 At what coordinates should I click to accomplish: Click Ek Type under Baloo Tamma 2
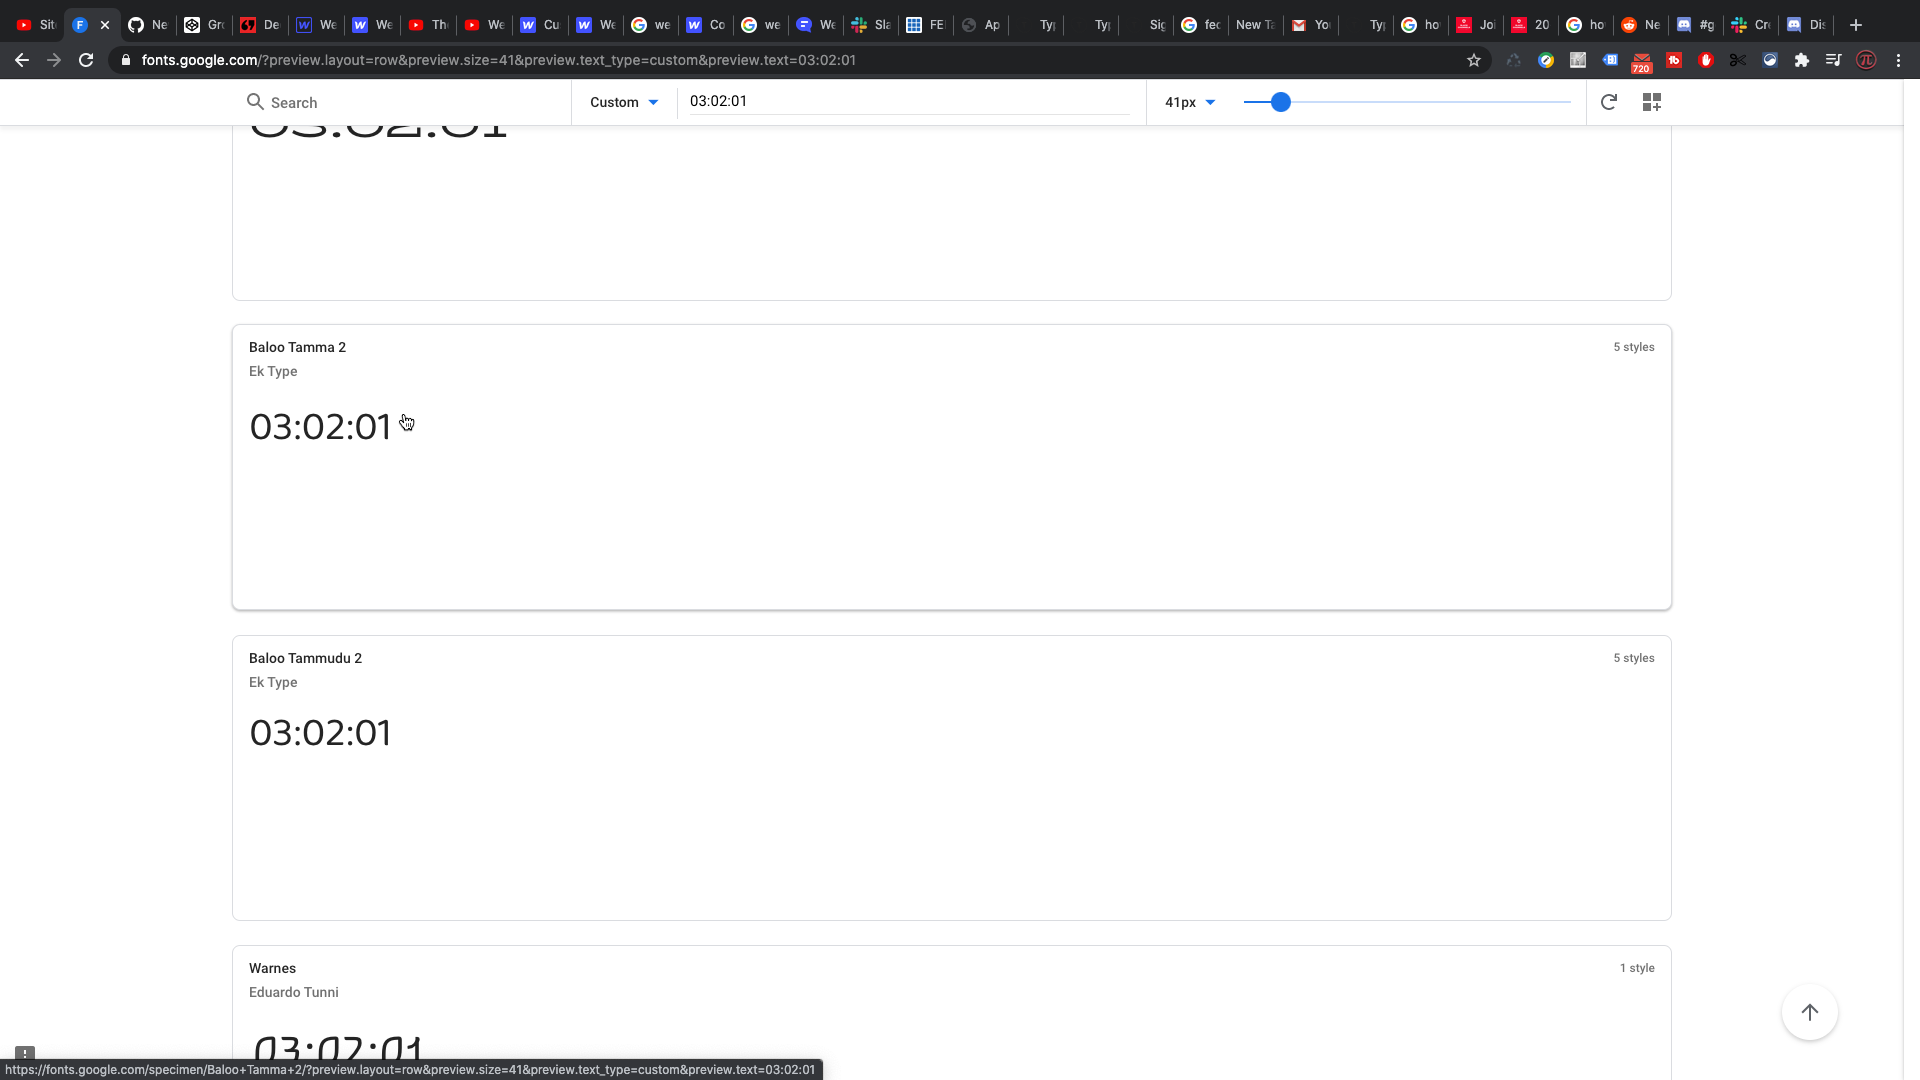[273, 371]
